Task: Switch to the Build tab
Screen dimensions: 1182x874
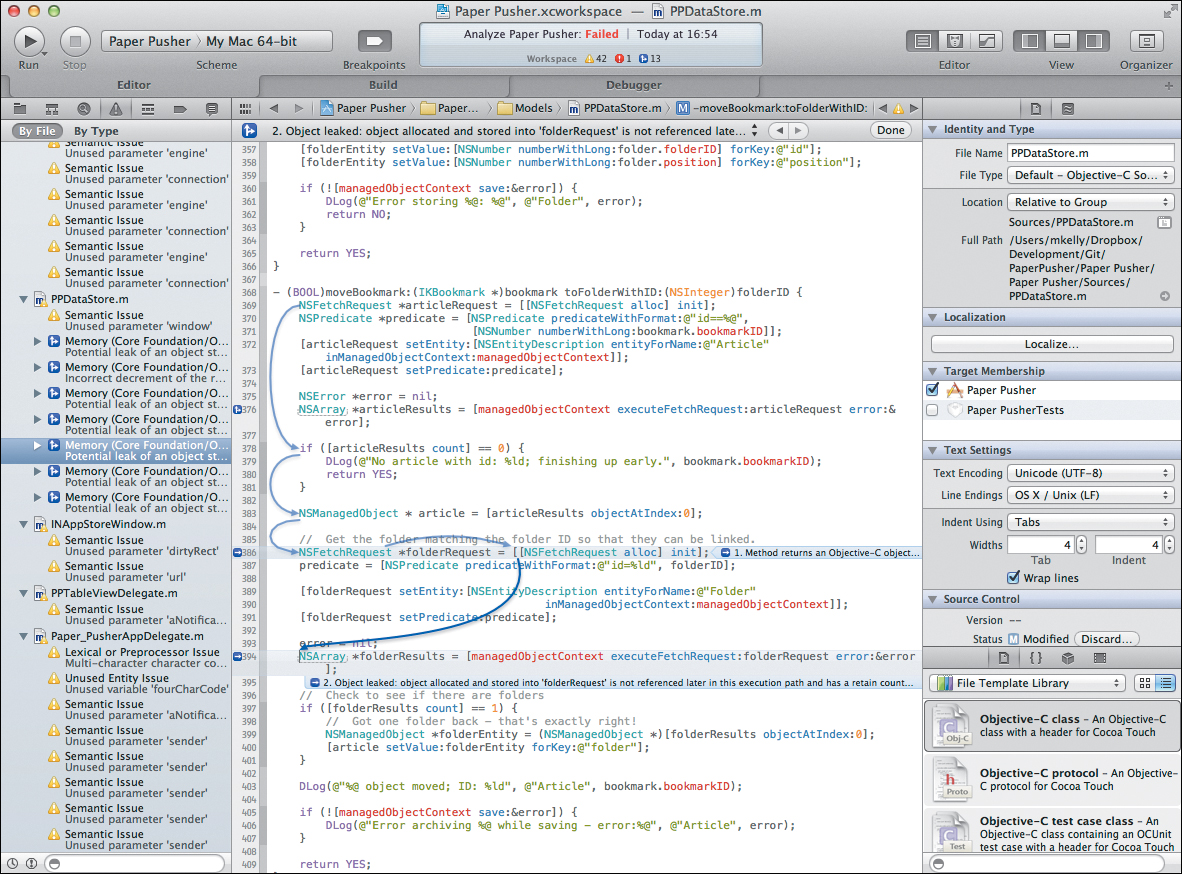Action: 383,85
